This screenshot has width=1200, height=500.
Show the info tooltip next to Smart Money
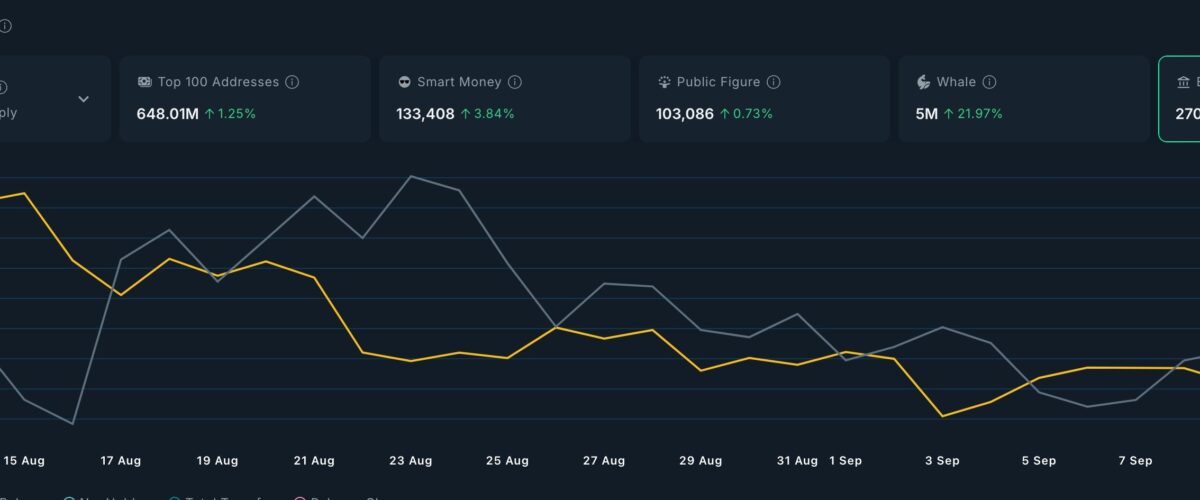click(515, 82)
